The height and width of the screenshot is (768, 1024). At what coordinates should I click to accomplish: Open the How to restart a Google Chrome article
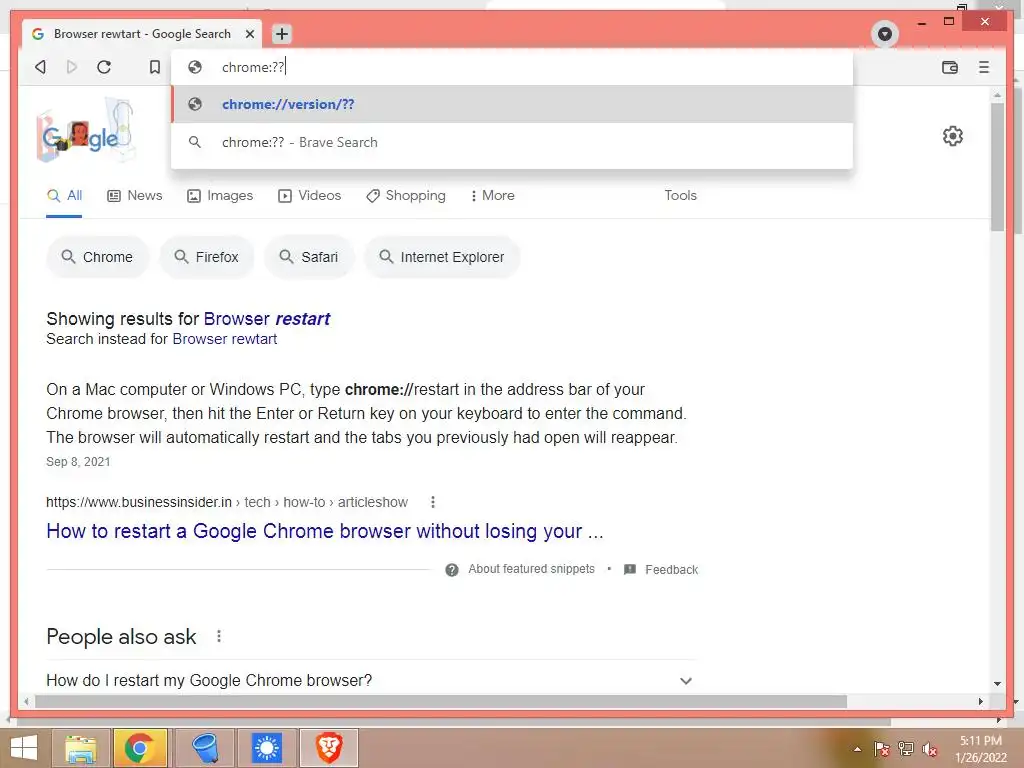coord(325,531)
